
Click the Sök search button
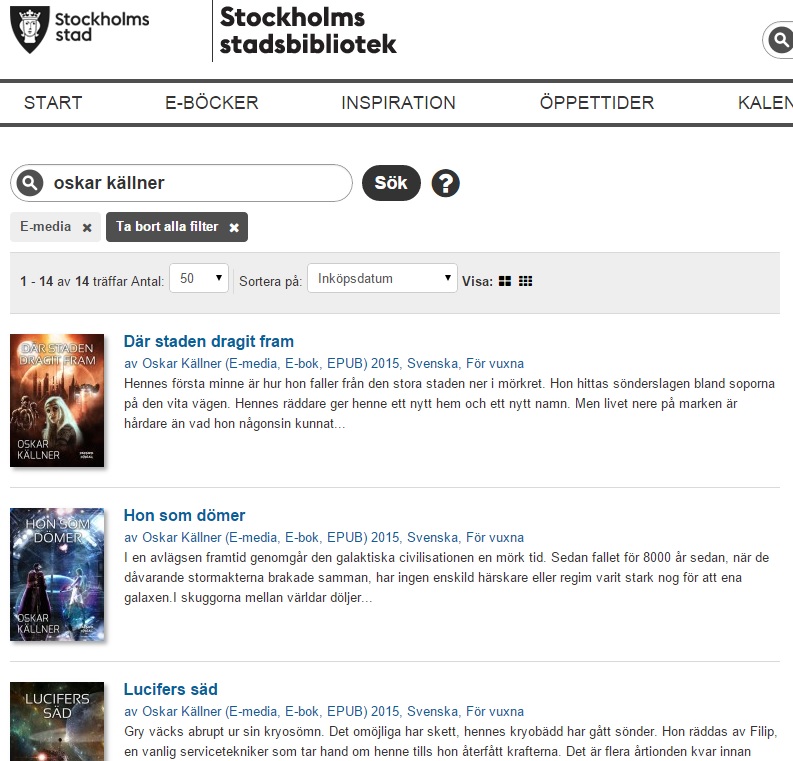tap(391, 183)
